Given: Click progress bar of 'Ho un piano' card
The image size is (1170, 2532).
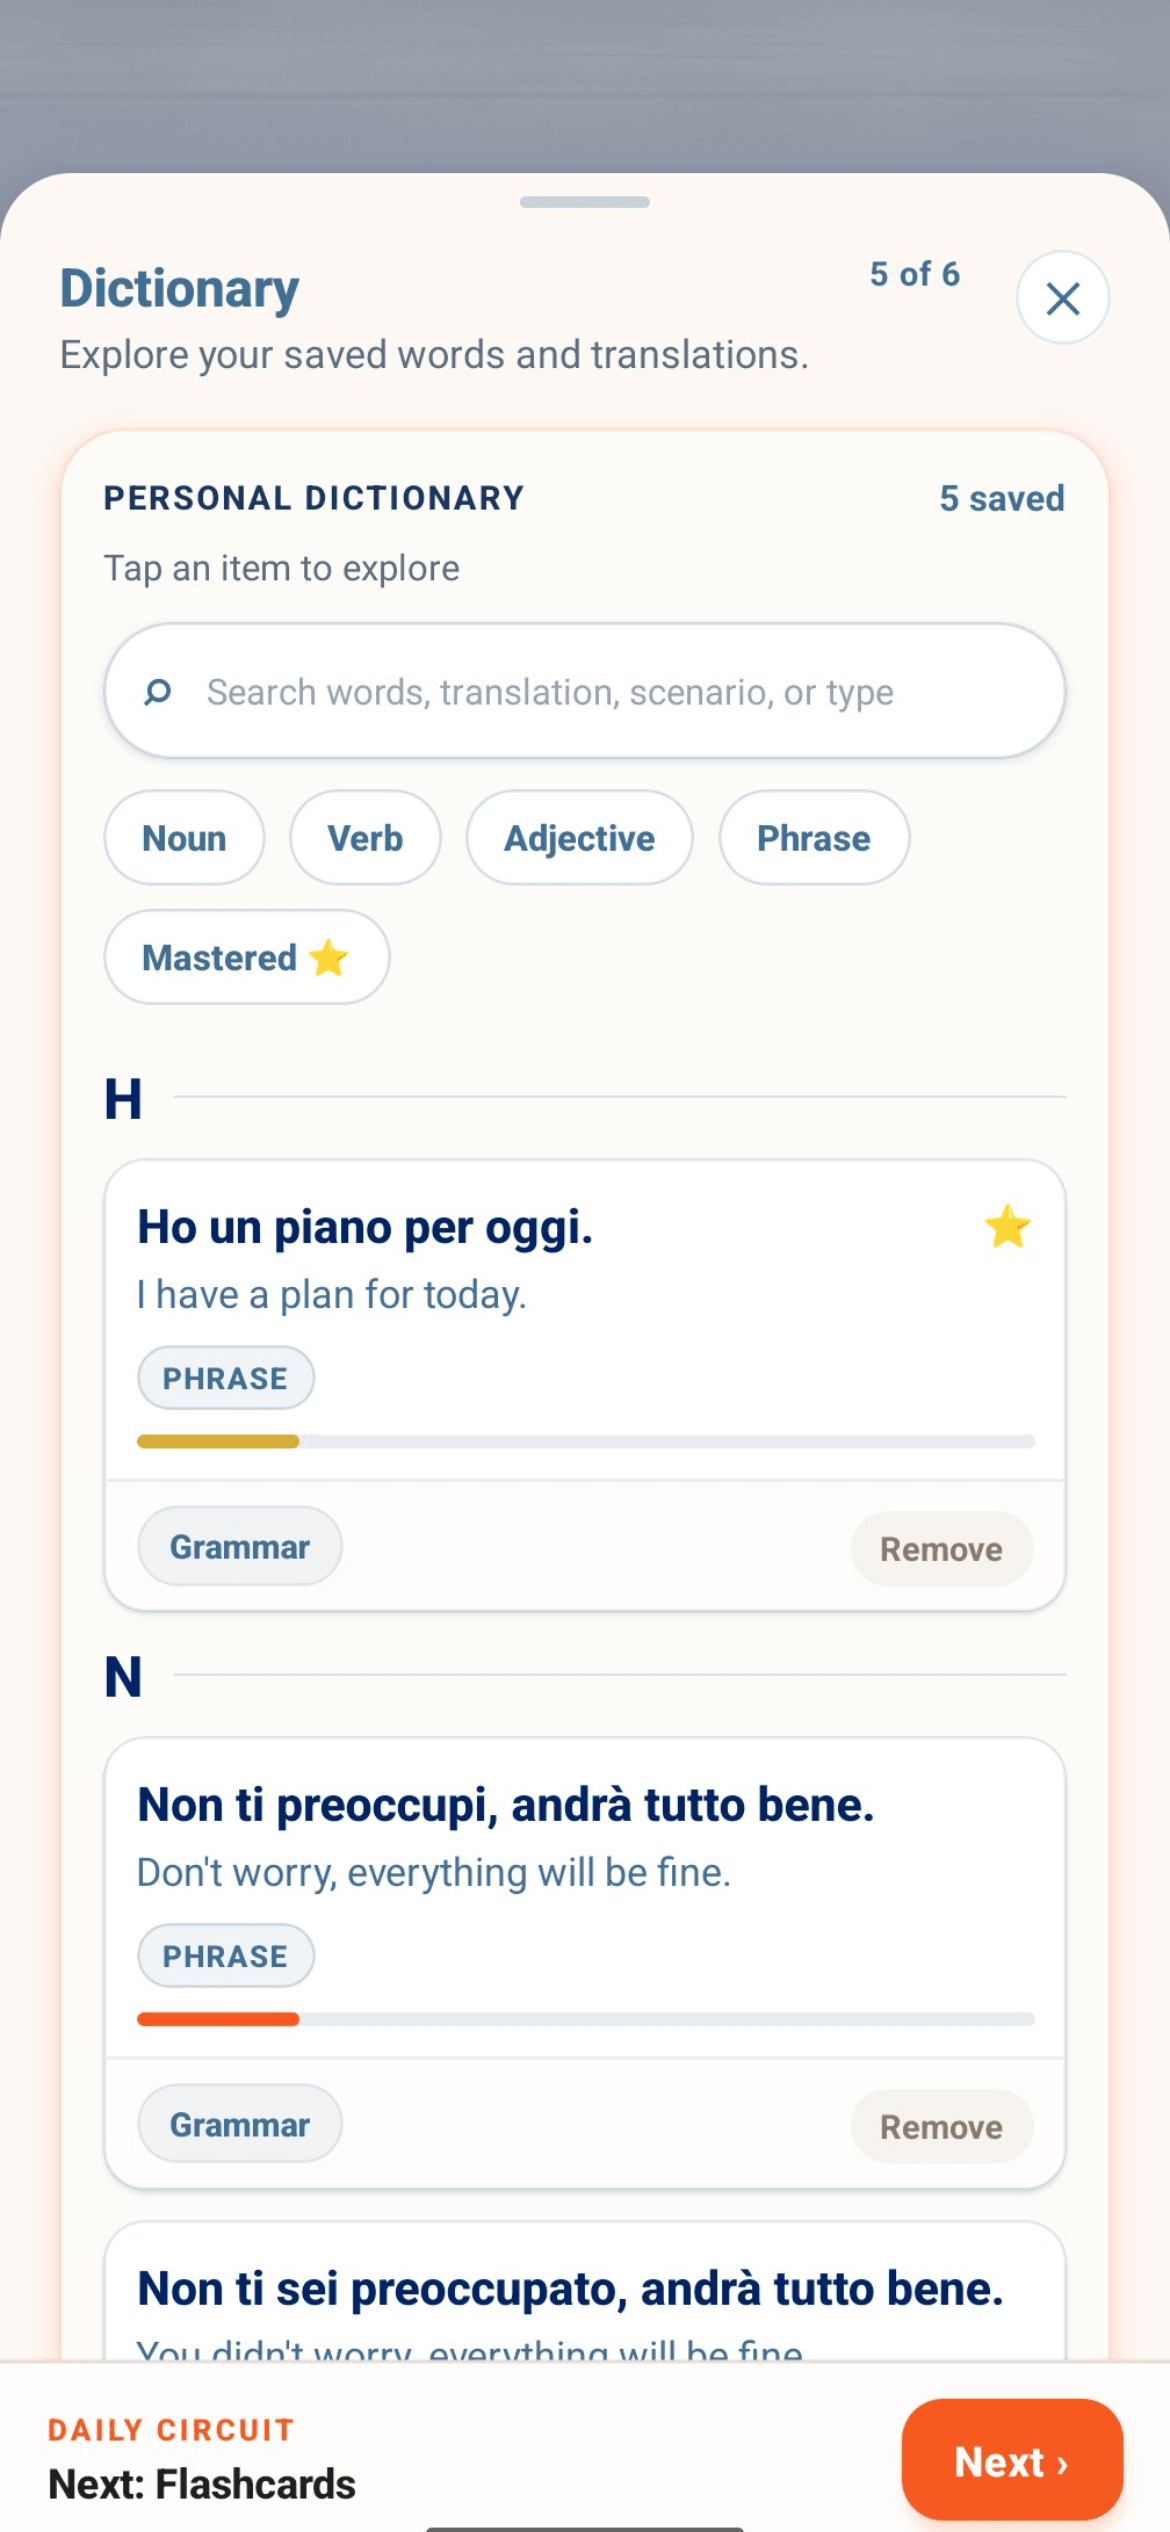Looking at the screenshot, I should [x=586, y=1441].
